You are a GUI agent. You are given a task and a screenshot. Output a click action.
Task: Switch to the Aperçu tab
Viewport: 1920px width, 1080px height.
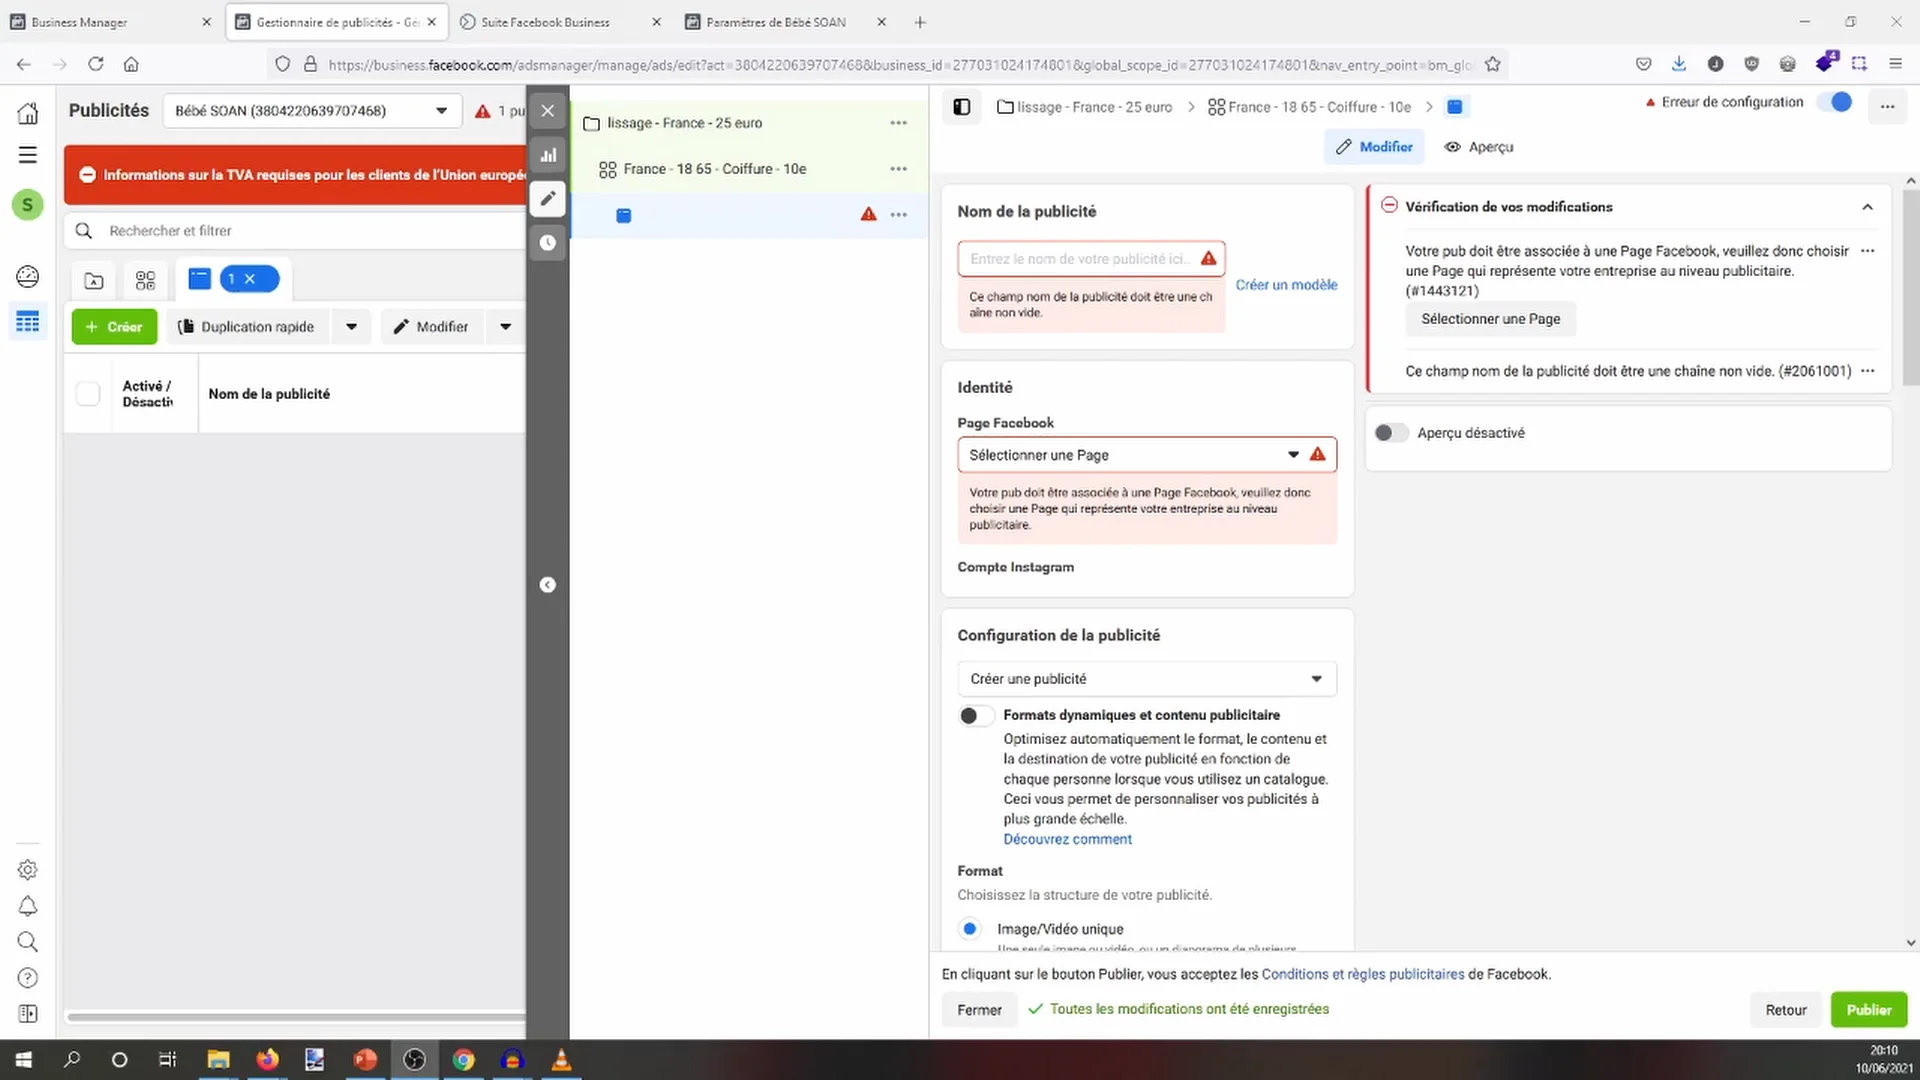(1479, 147)
